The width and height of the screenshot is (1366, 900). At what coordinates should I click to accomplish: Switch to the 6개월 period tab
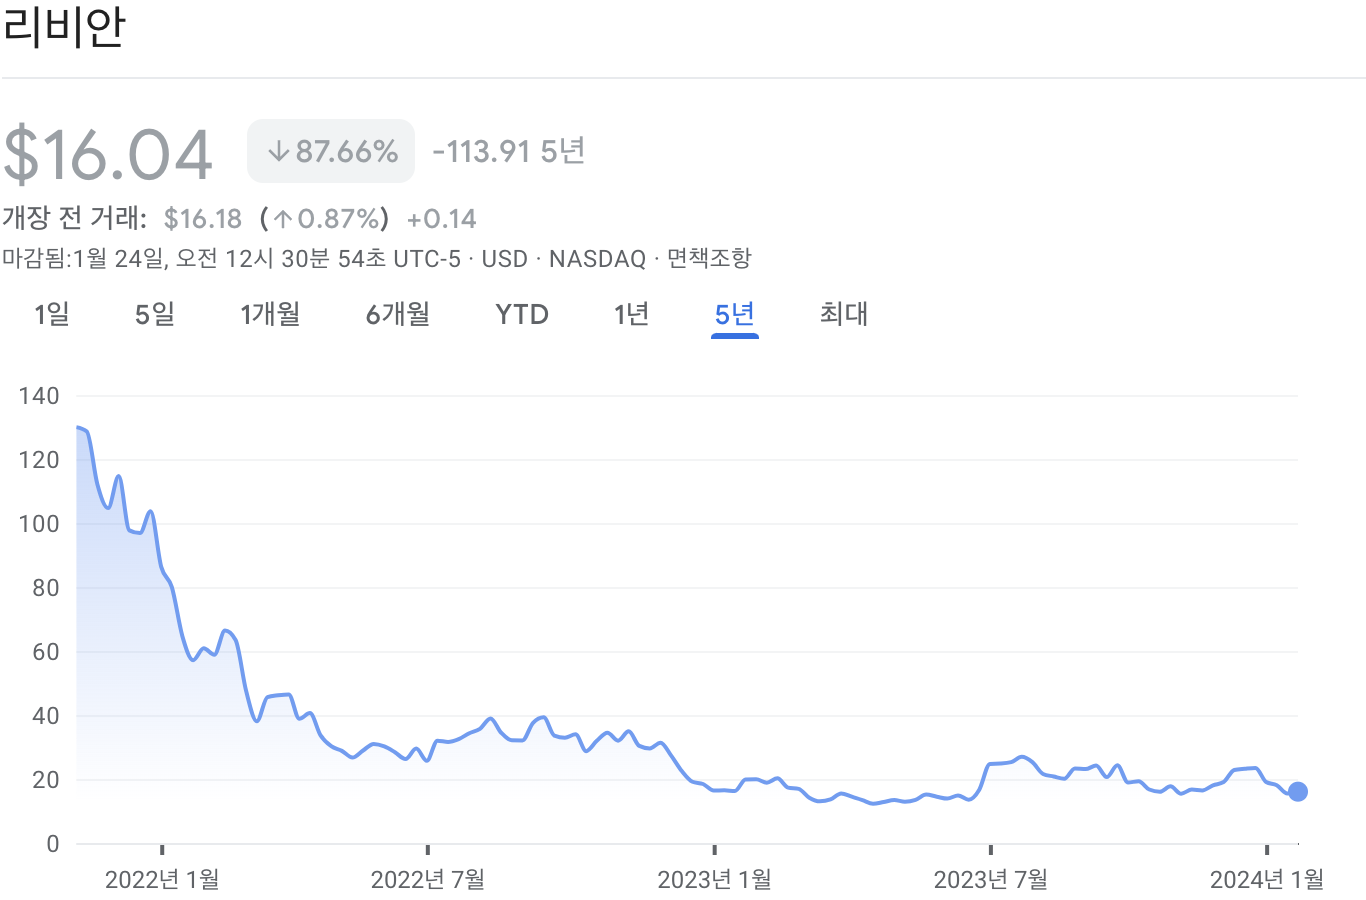pyautogui.click(x=397, y=314)
